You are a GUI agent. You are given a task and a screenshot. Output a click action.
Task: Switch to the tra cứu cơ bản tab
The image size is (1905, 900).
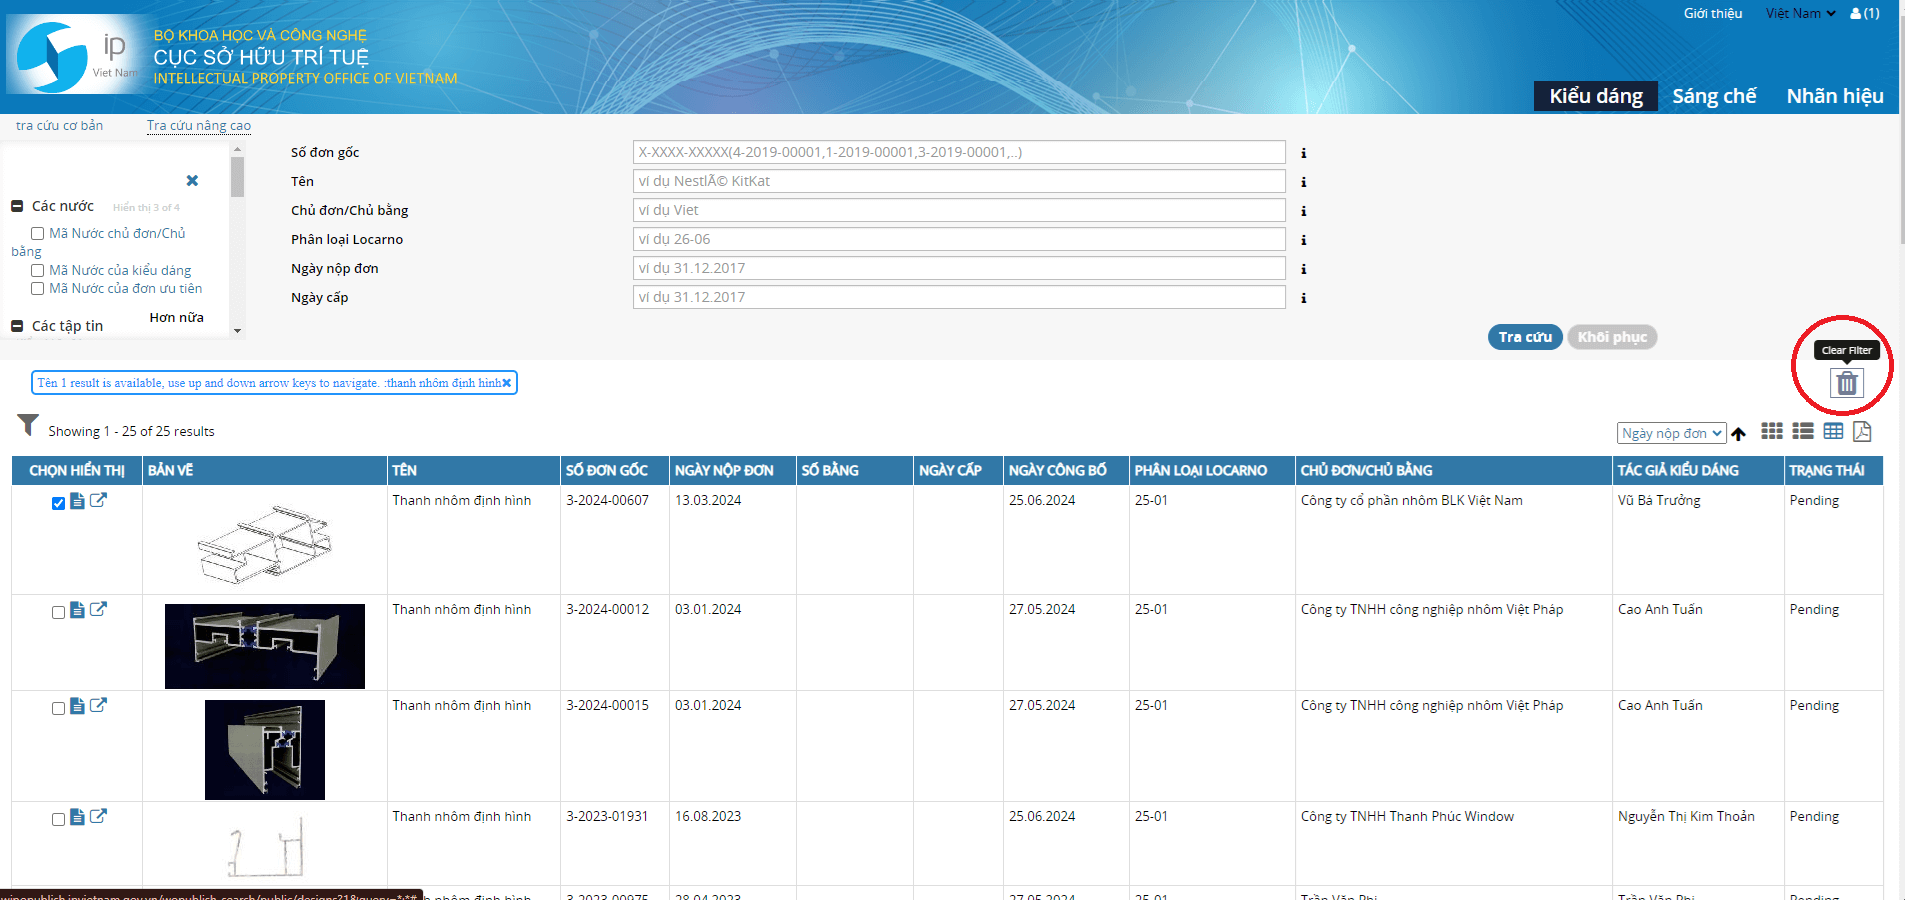(59, 126)
